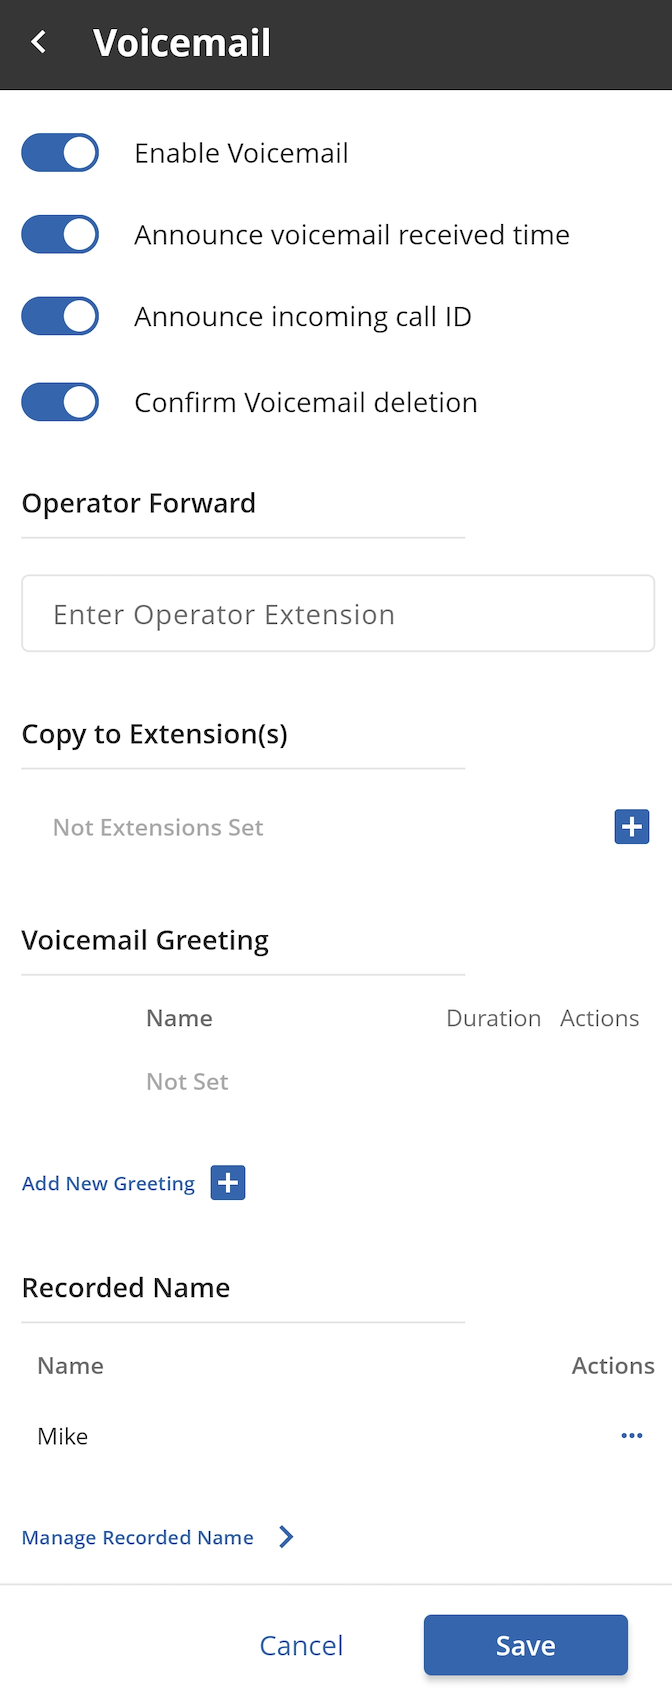Toggle Announce voicemail received time switch
Viewport: 672px width, 1690px height.
tap(60, 235)
